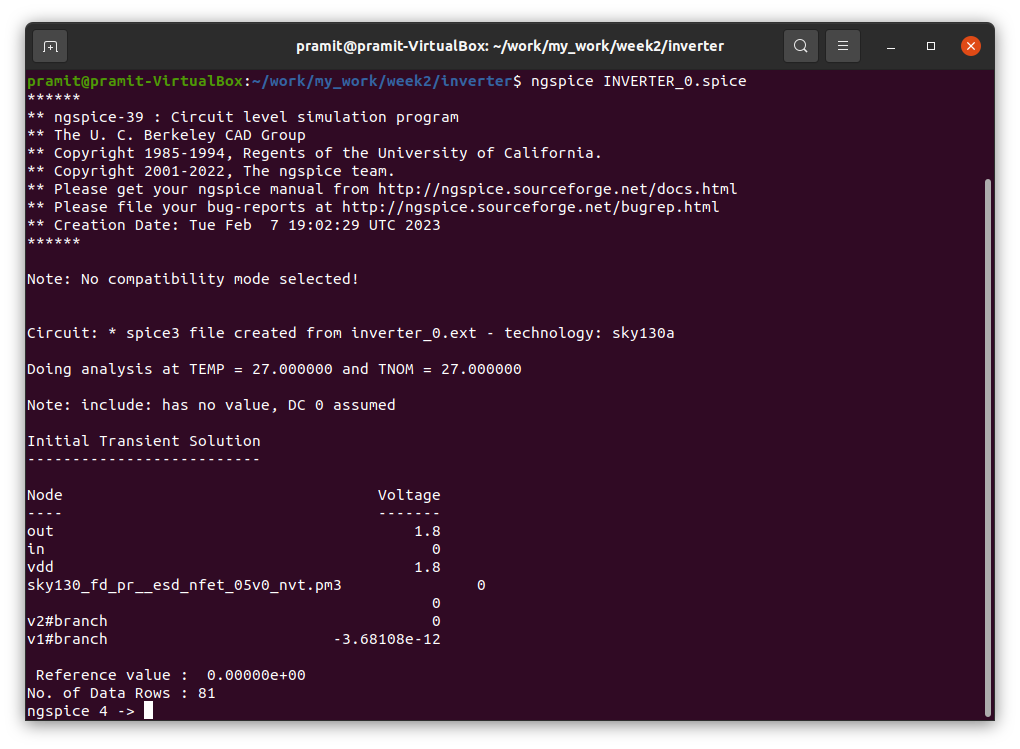Click the 'in' node row
The height and width of the screenshot is (749, 1020).
(x=234, y=549)
